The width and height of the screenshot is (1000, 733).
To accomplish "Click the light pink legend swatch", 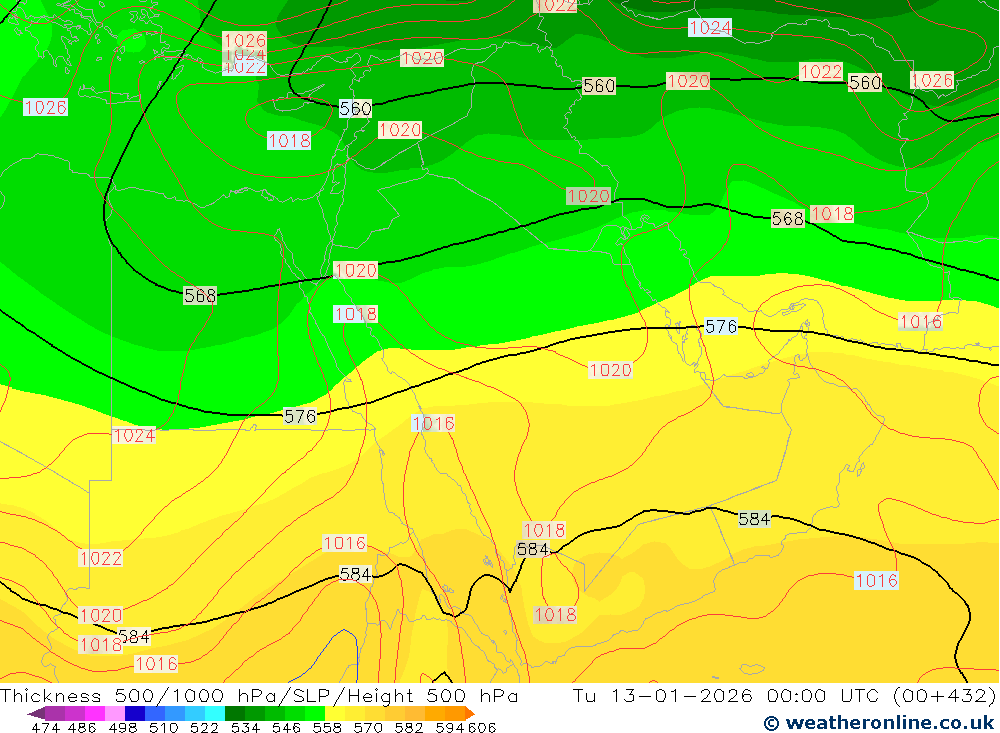I will click(115, 713).
